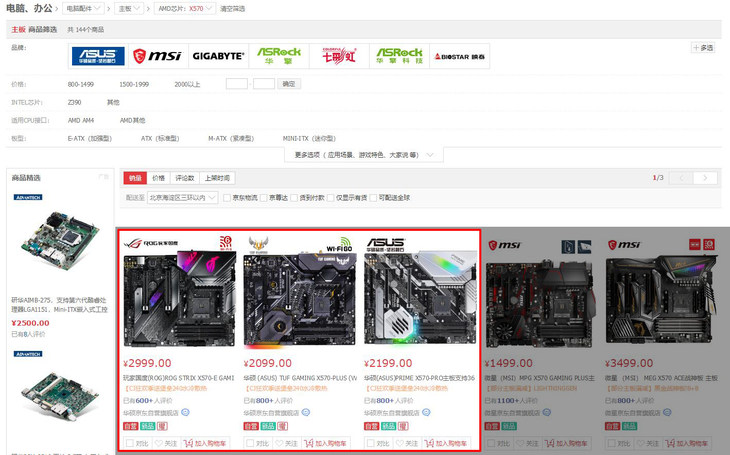
Task: Open seller chat icon for ¥2099.00 TUF GAMING board
Action: click(x=306, y=412)
